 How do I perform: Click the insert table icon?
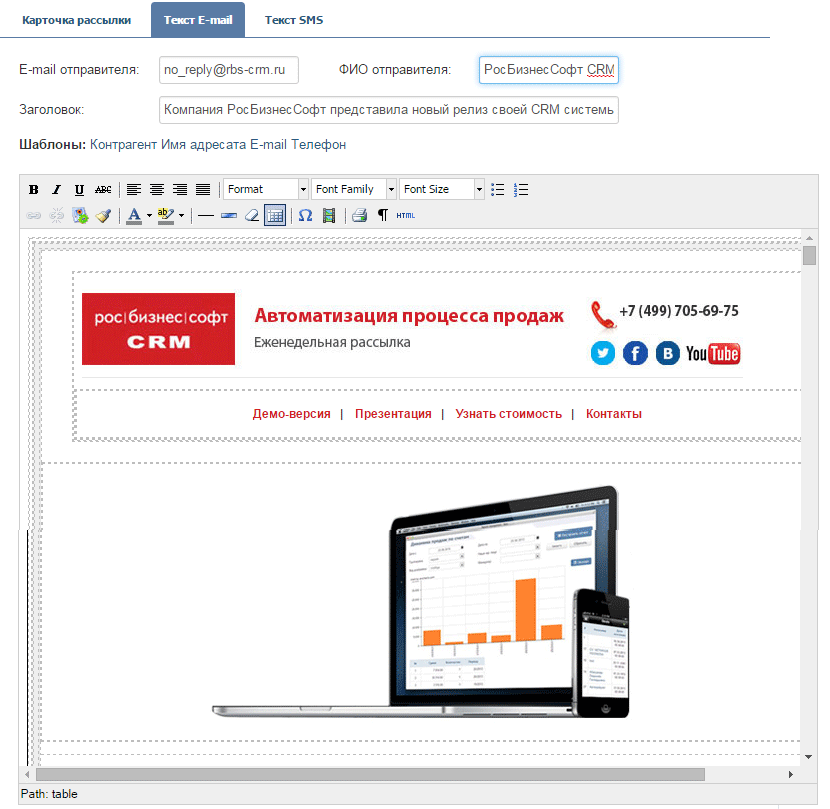coord(275,215)
